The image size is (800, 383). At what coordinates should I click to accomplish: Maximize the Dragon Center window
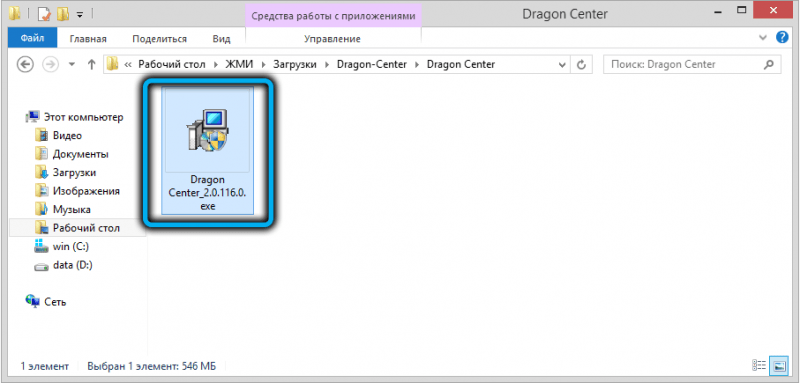coord(741,9)
